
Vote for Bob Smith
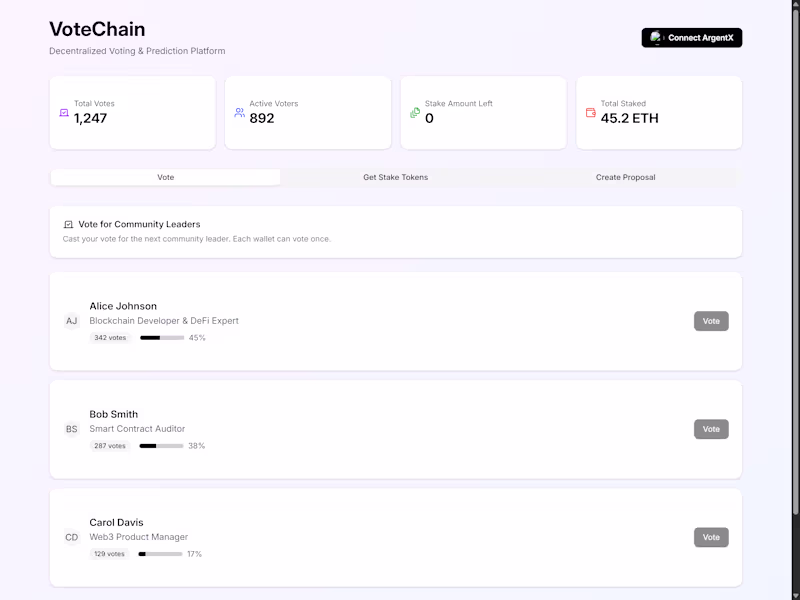tap(711, 429)
